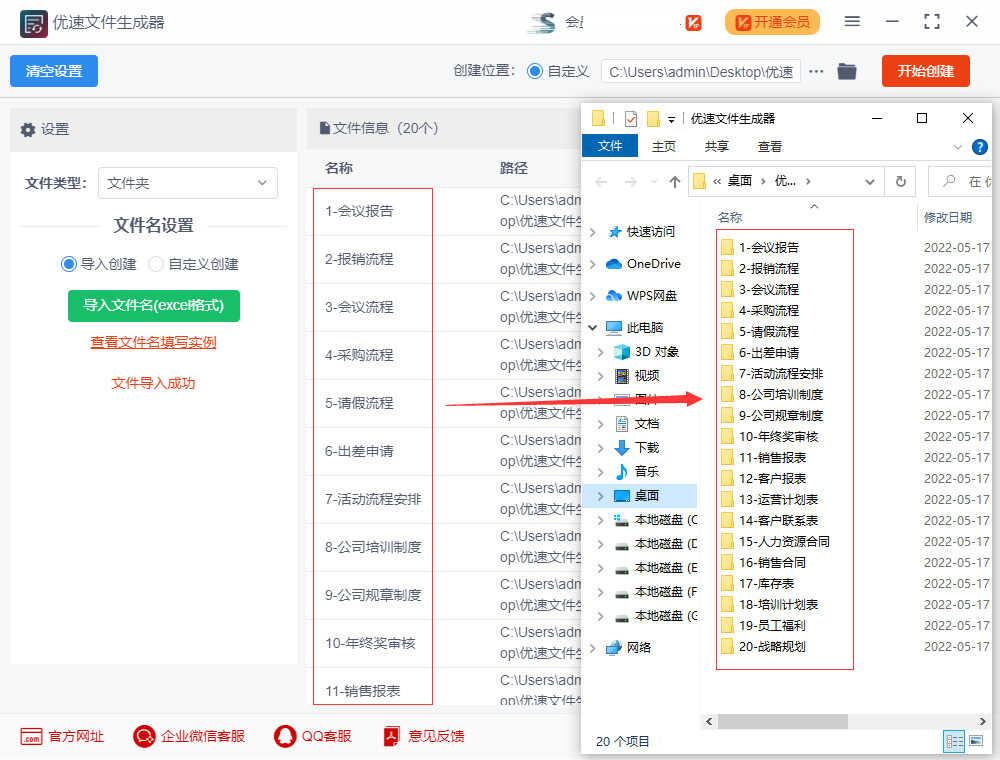The height and width of the screenshot is (760, 1000).
Task: Expand 快速访问 tree node
Action: click(x=592, y=232)
